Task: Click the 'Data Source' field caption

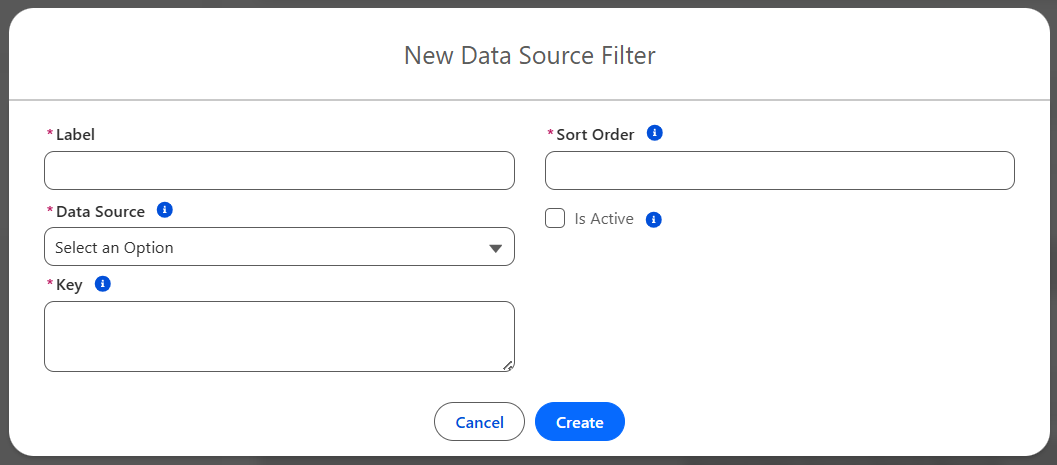Action: [100, 212]
